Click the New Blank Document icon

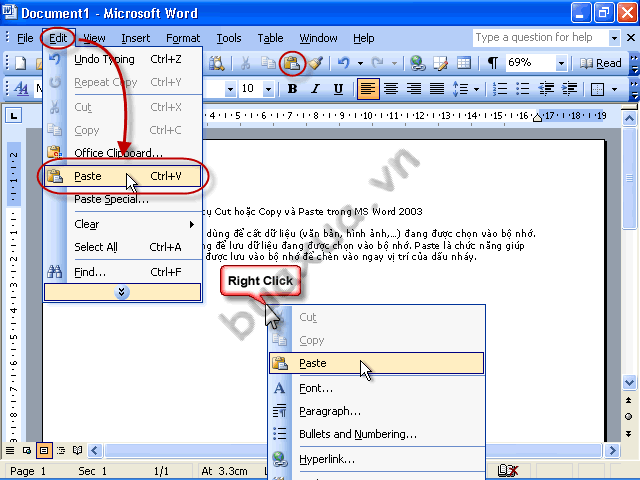[x=20, y=63]
